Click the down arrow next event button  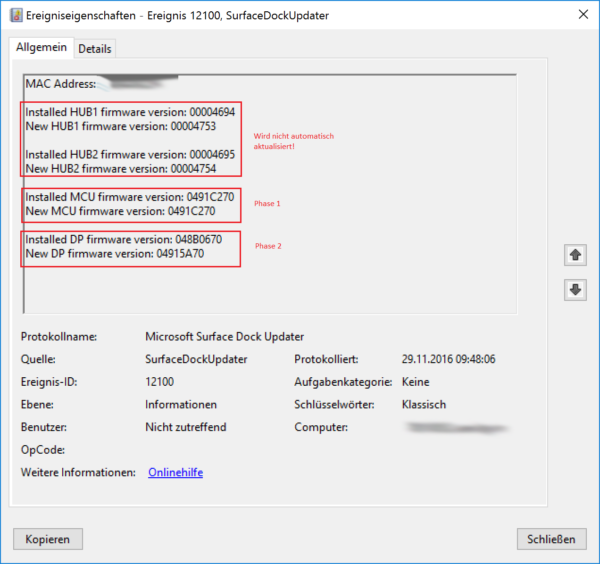[x=575, y=290]
